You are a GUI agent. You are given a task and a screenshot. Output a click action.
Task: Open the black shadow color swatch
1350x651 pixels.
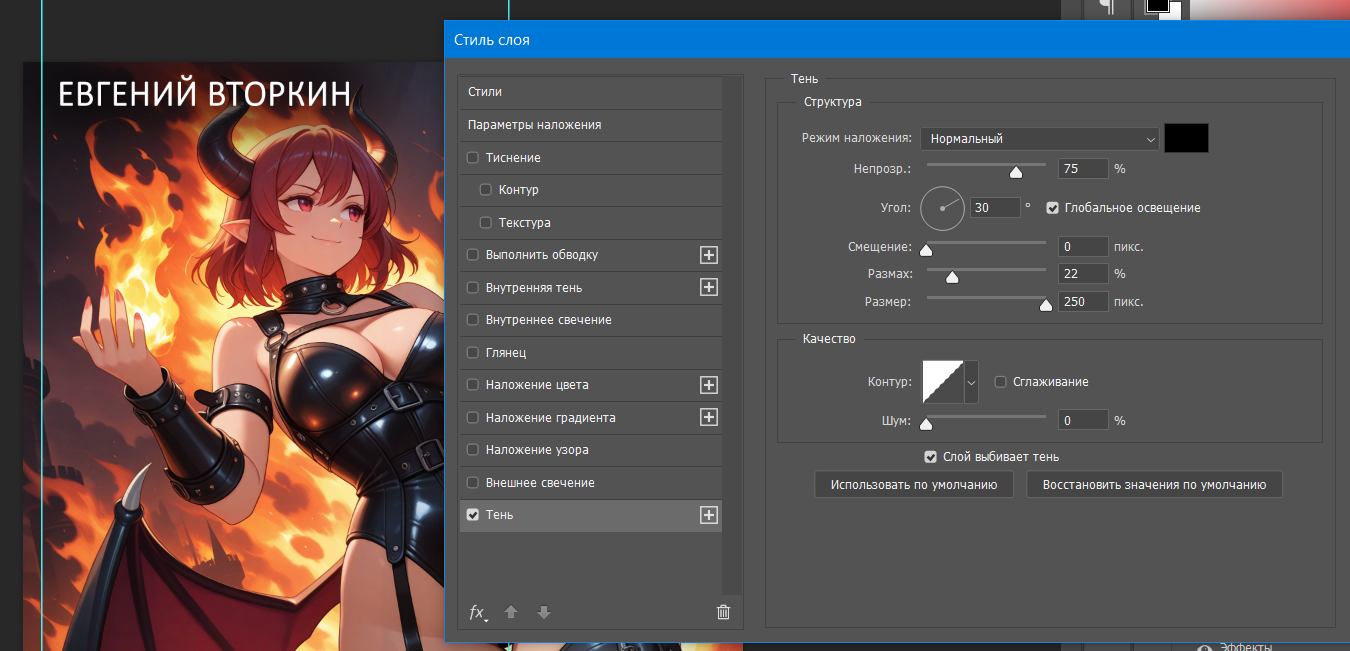pyautogui.click(x=1186, y=139)
